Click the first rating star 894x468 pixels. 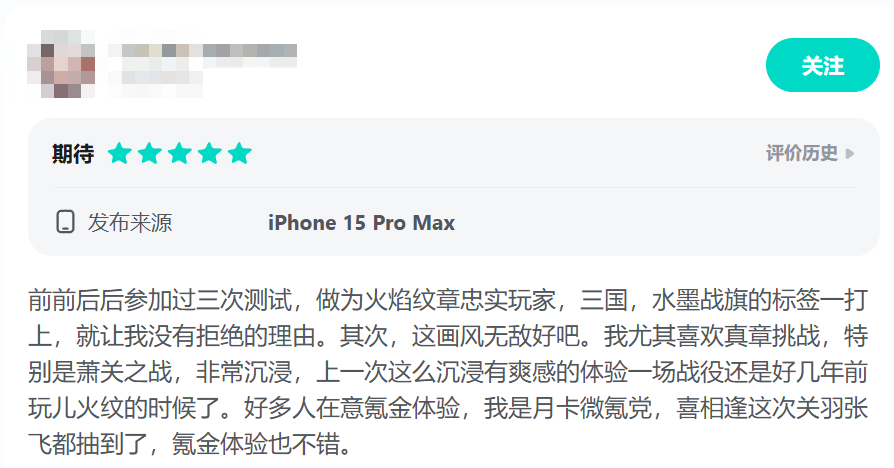[120, 153]
